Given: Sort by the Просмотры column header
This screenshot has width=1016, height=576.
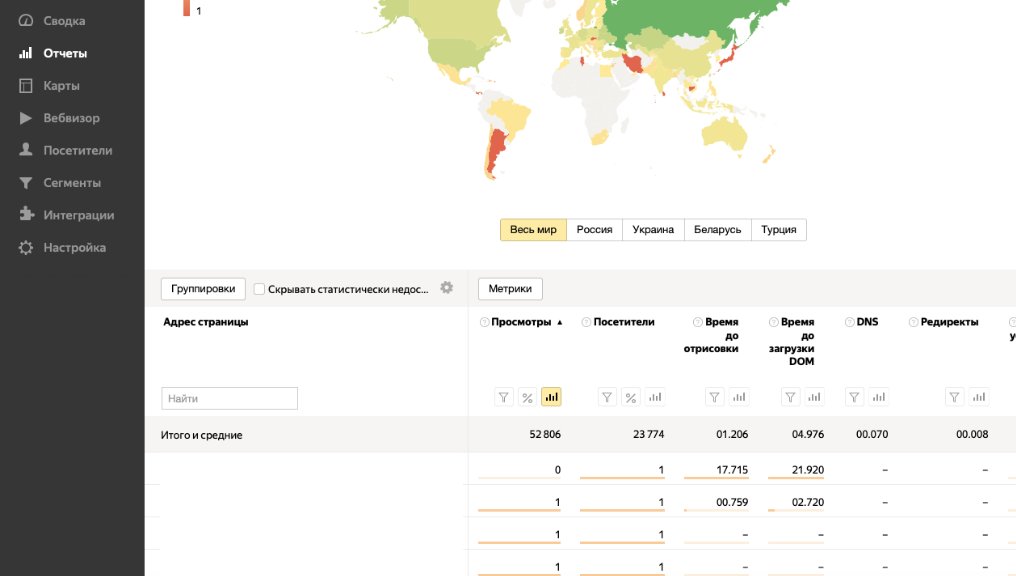Looking at the screenshot, I should tap(521, 322).
